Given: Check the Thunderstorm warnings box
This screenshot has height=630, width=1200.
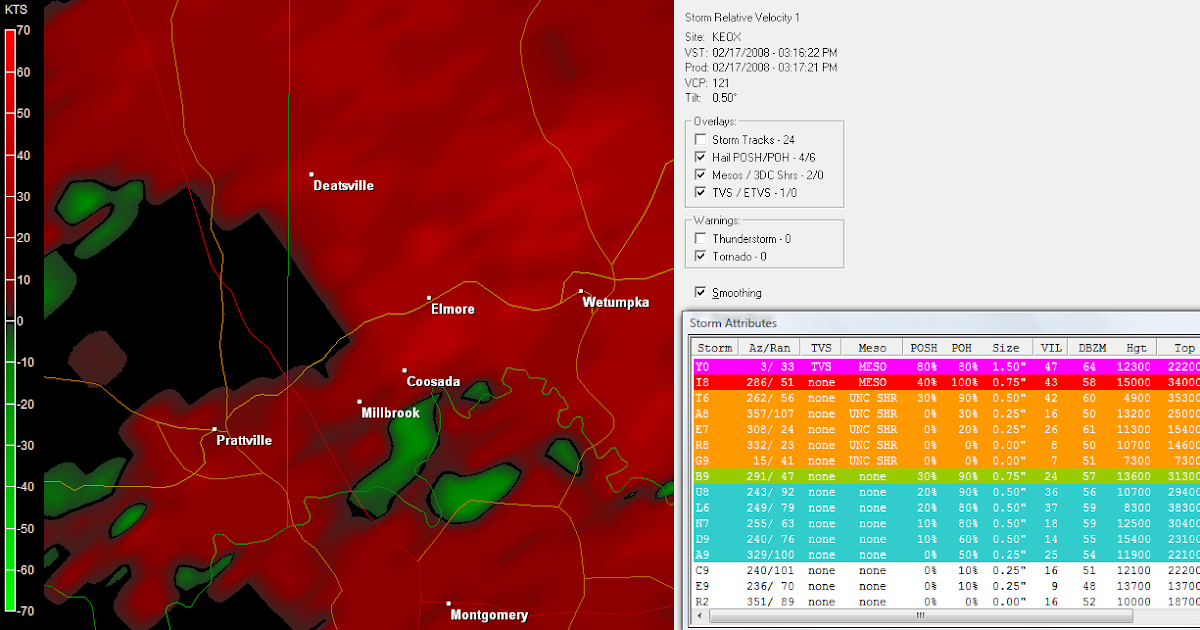Looking at the screenshot, I should click(700, 239).
